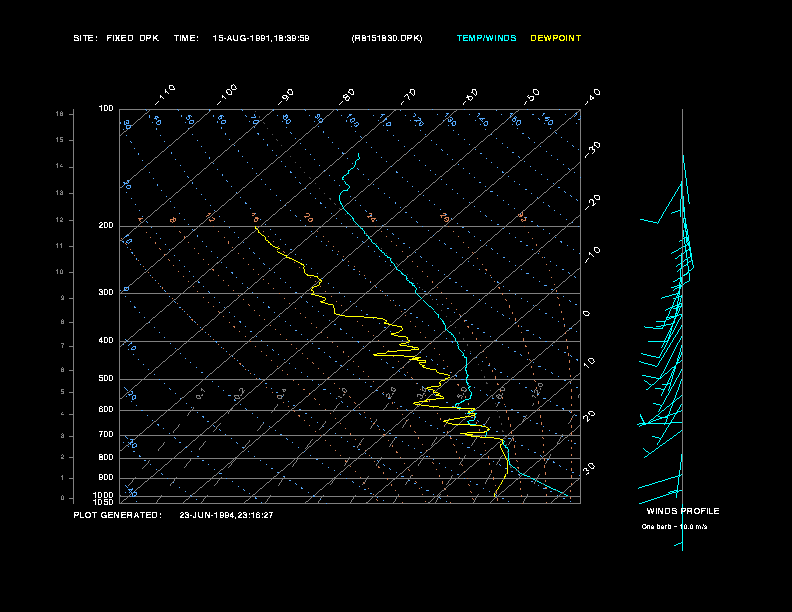The width and height of the screenshot is (792, 612).
Task: Click the "PLOT GENERATED:" label
Action: click(118, 515)
